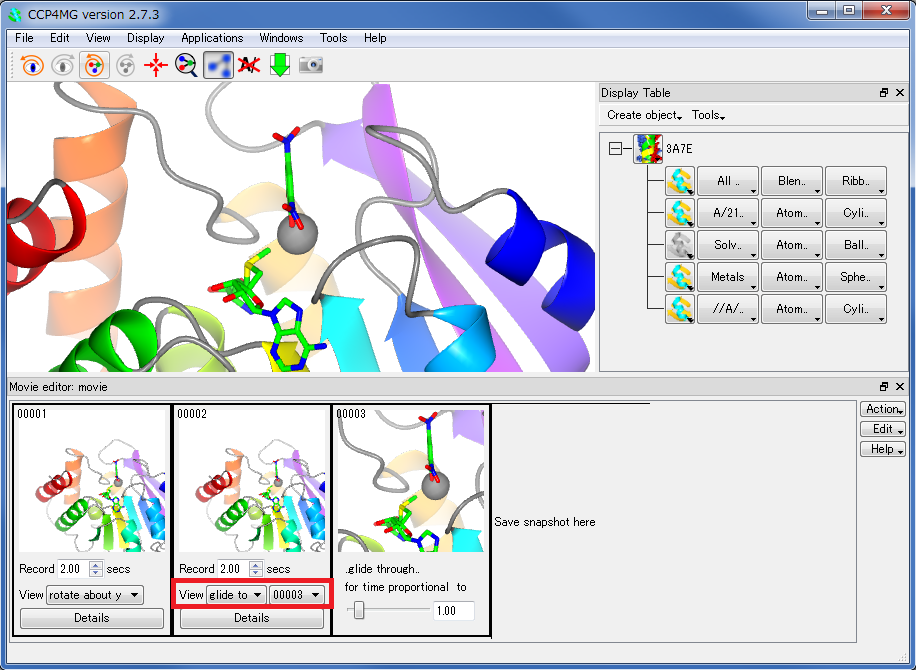916x670 pixels.
Task: Click the magnifier find atoms icon
Action: (x=187, y=65)
